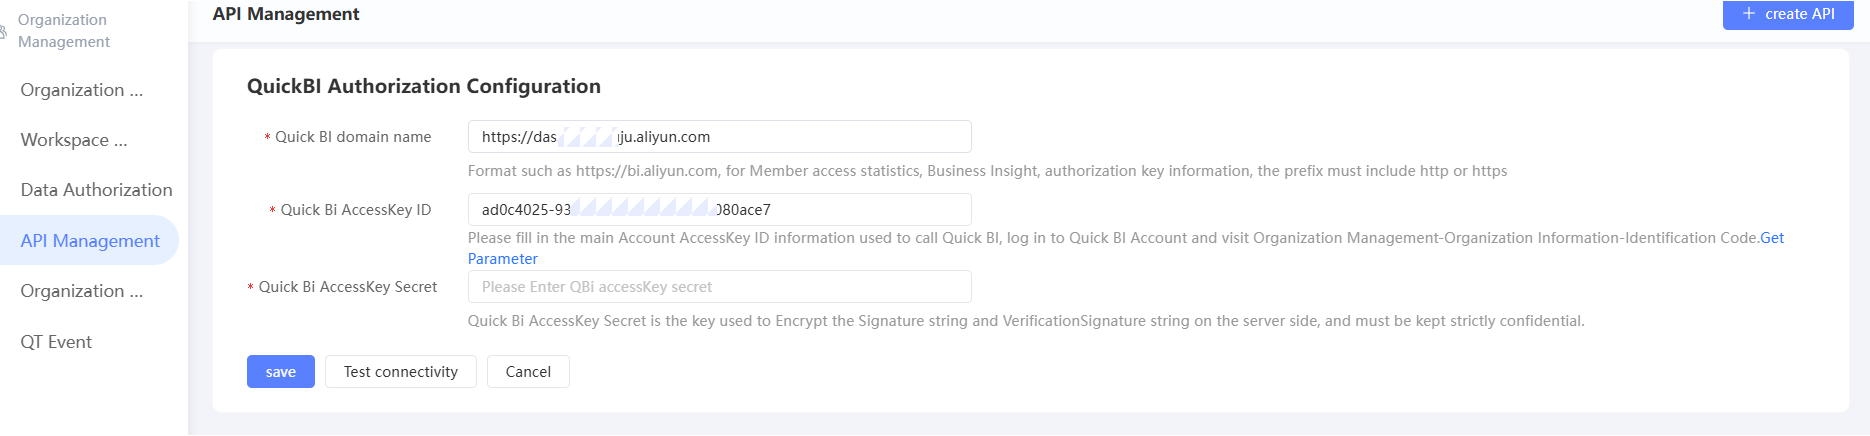The width and height of the screenshot is (1870, 436).
Task: Click the Quick Bi AccessKey Secret label
Action: click(x=347, y=287)
